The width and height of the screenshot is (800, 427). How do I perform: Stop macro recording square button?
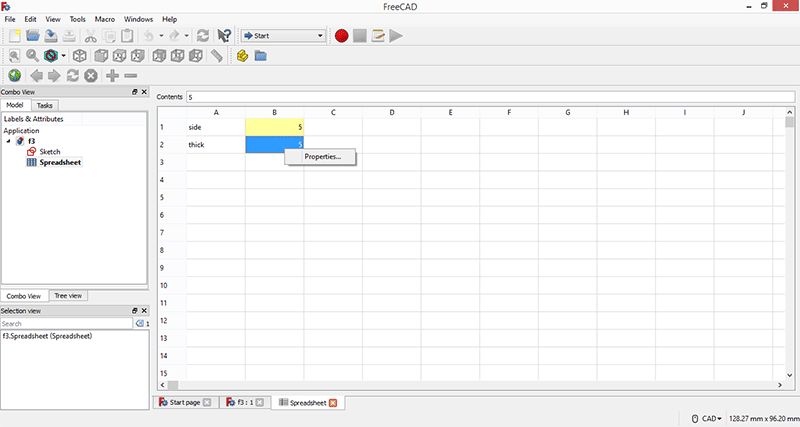click(x=360, y=36)
